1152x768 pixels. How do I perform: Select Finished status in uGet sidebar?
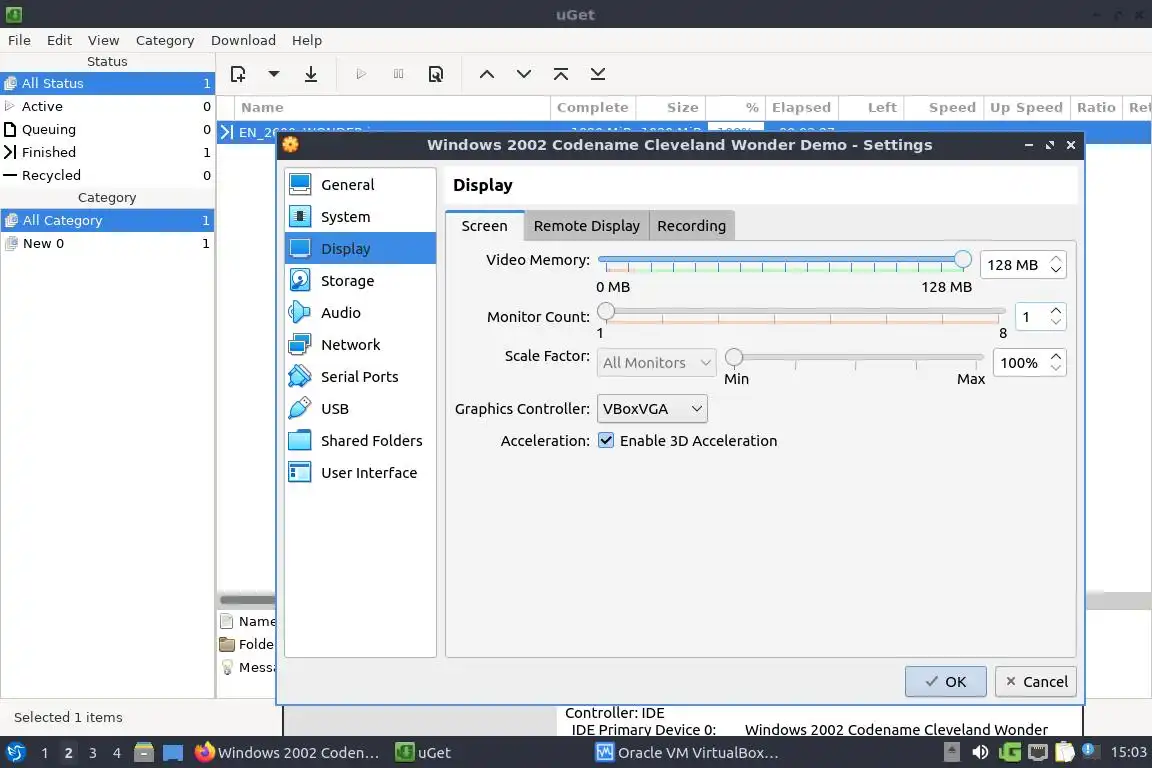pos(107,152)
